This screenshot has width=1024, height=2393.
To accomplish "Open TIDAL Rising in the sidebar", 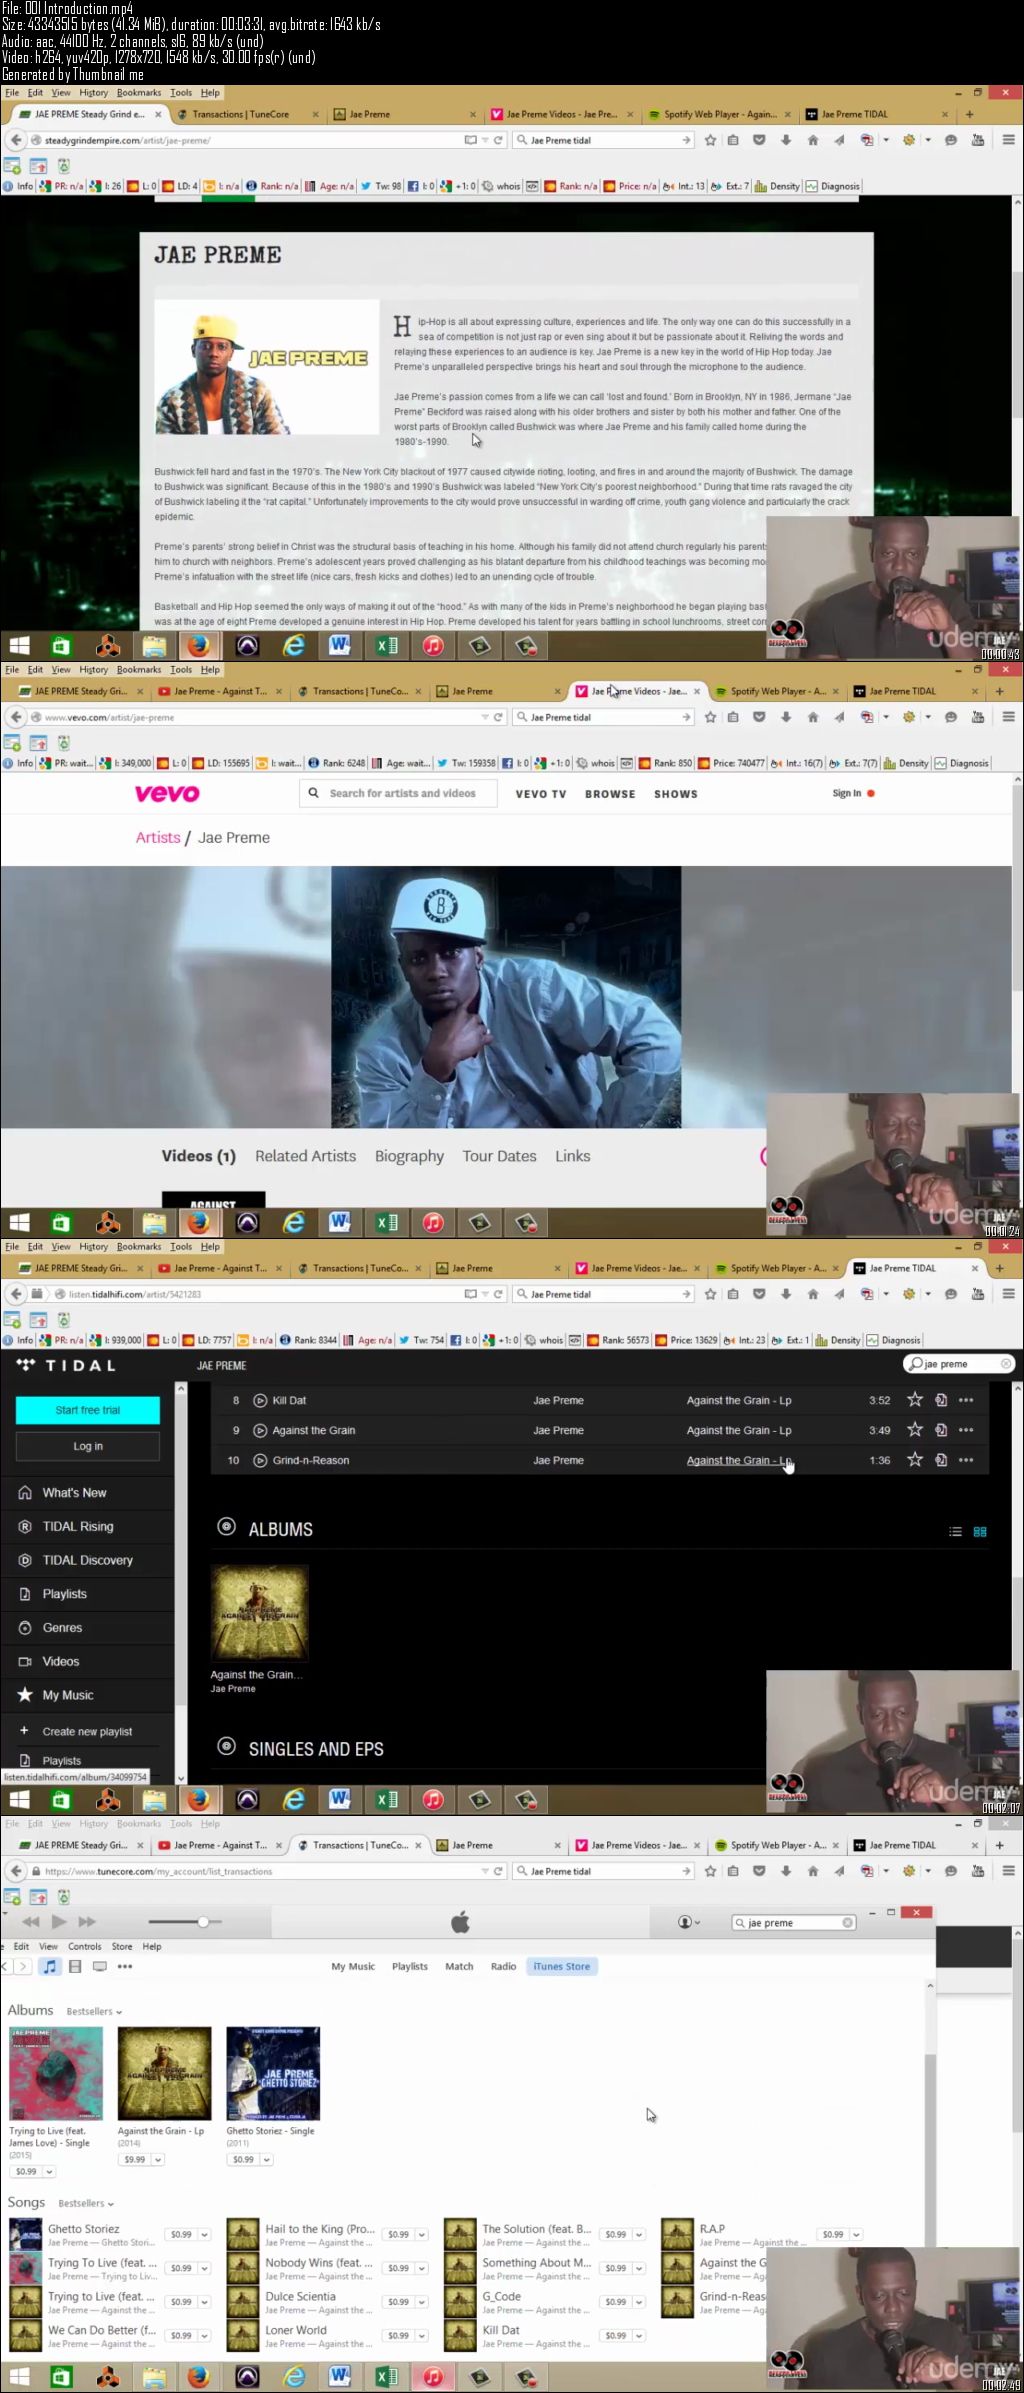I will pos(78,1526).
